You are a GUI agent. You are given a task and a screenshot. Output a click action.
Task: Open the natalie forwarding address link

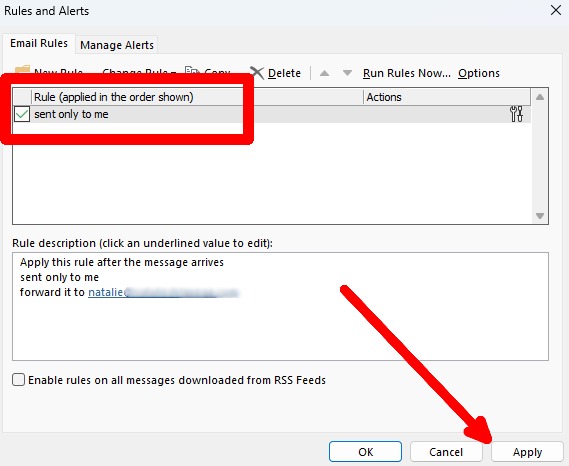(x=163, y=292)
